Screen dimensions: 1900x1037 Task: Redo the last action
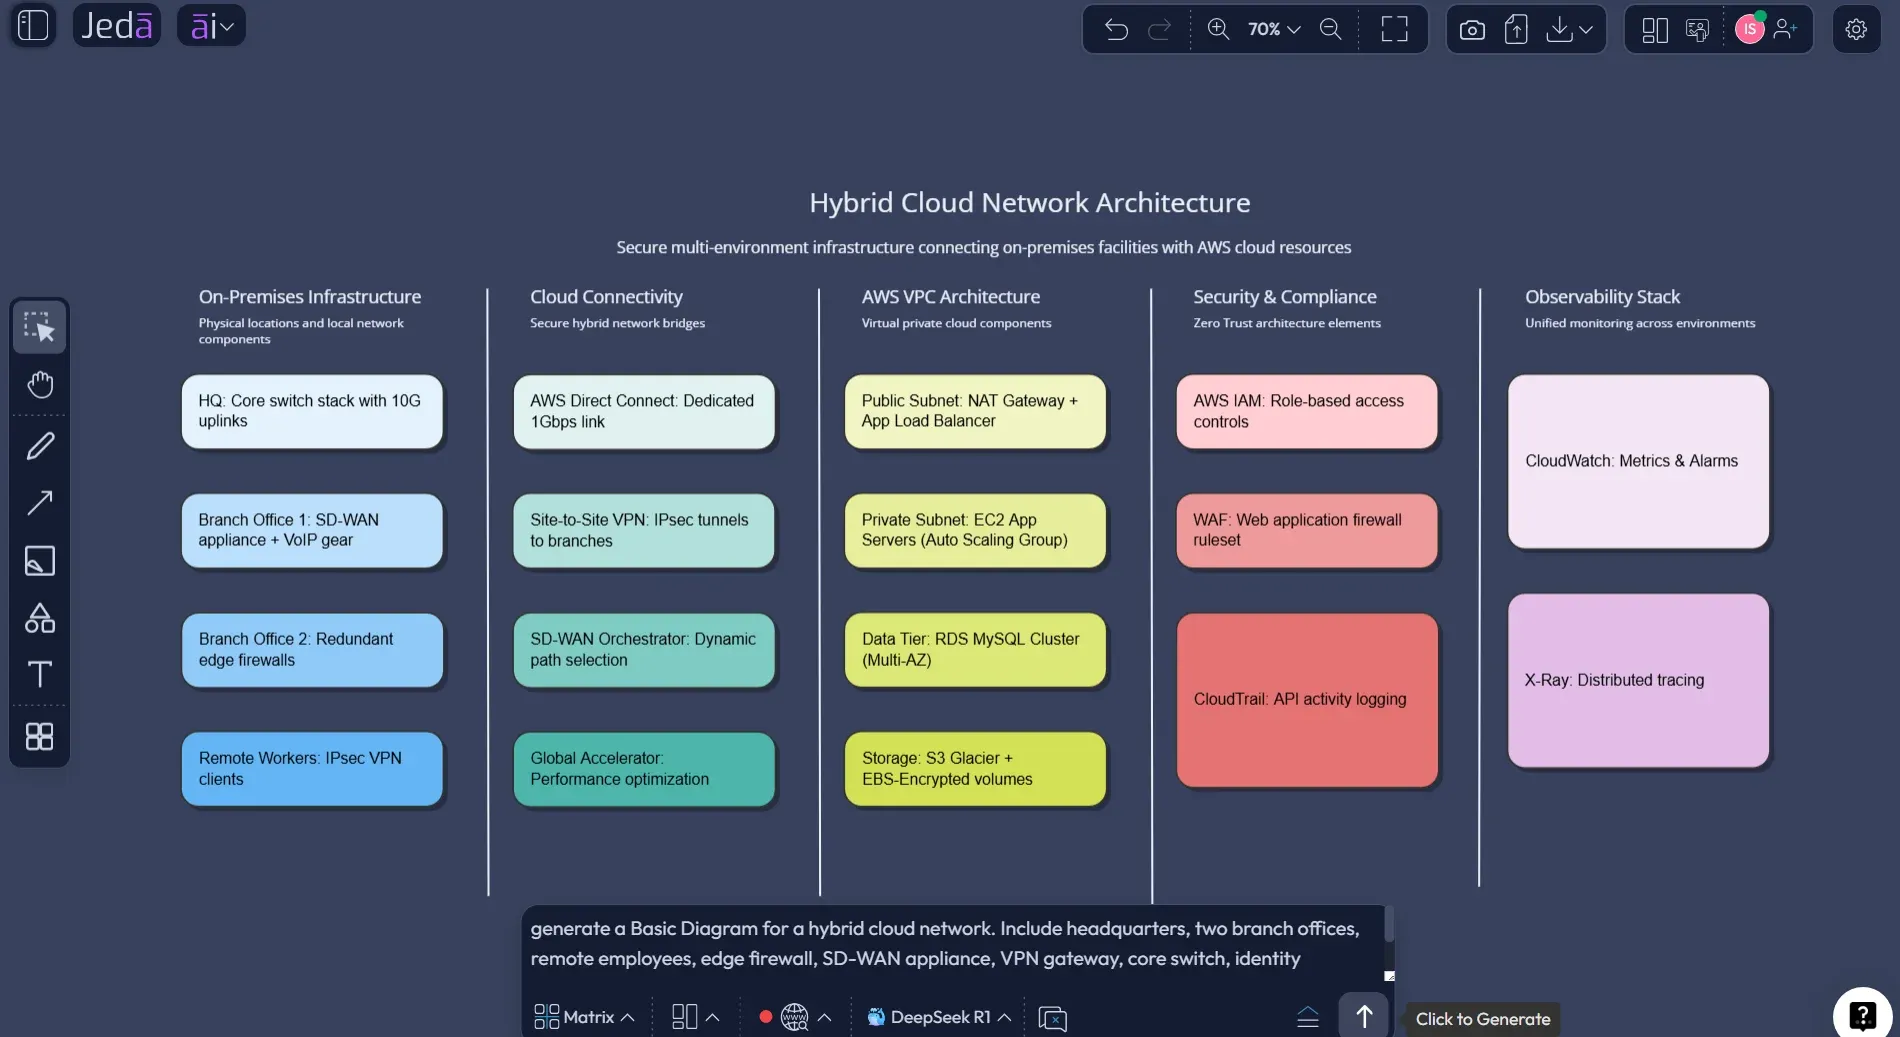tap(1159, 29)
